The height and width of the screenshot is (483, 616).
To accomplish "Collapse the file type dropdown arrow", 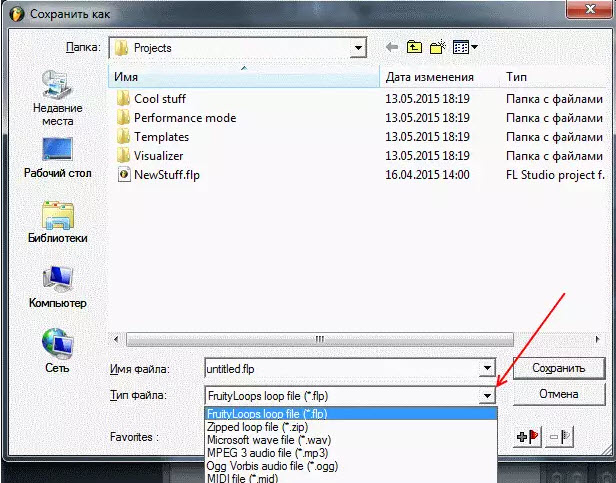I will click(x=487, y=395).
